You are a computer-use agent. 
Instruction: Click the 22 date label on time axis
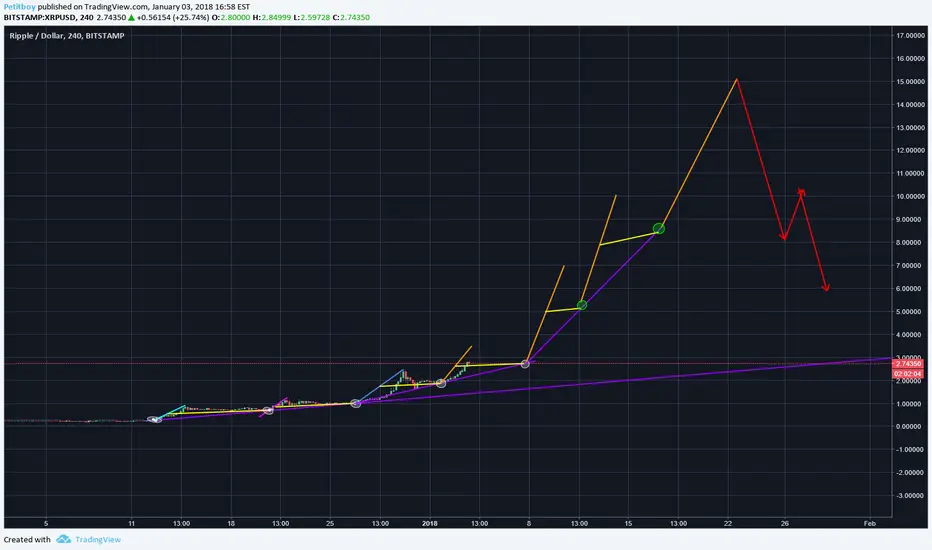click(x=728, y=523)
